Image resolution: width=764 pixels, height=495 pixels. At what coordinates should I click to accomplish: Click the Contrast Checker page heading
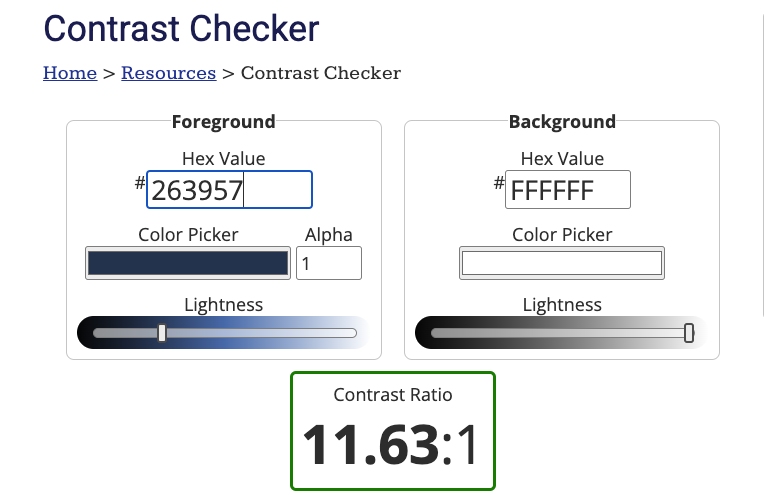point(181,28)
